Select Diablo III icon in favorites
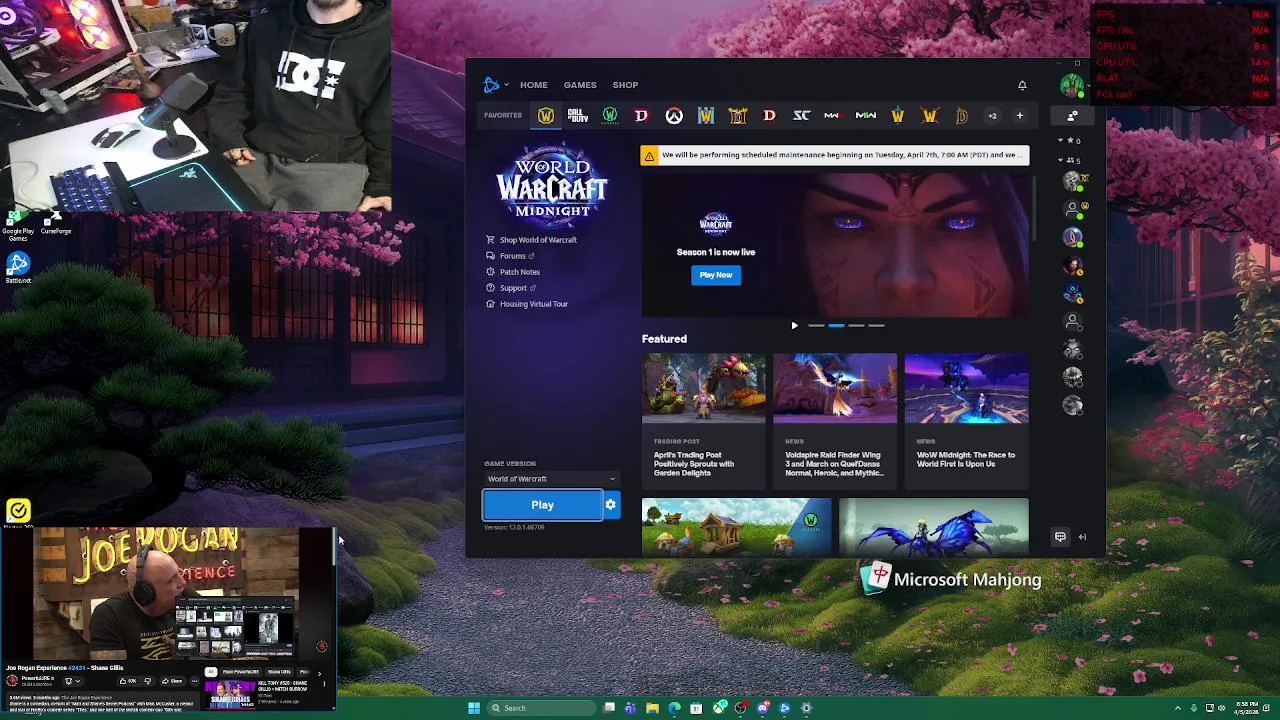Screen dimensions: 1280x720 tap(769, 116)
